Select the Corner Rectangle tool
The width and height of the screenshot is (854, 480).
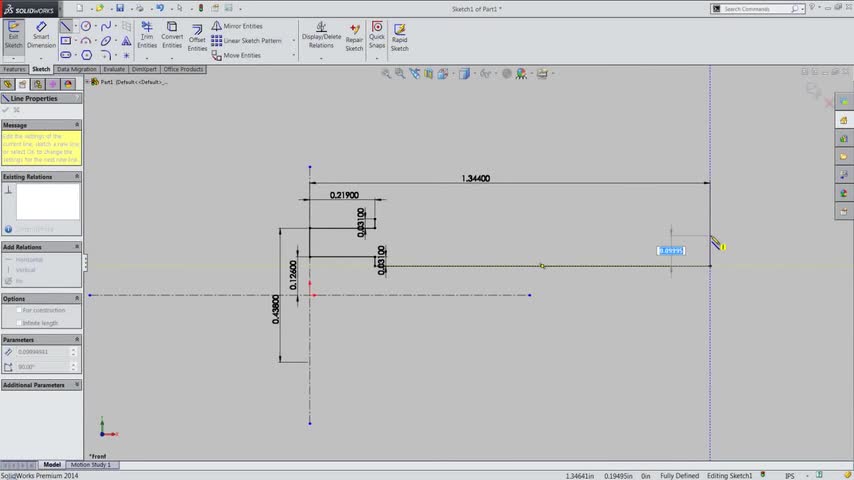[x=66, y=41]
